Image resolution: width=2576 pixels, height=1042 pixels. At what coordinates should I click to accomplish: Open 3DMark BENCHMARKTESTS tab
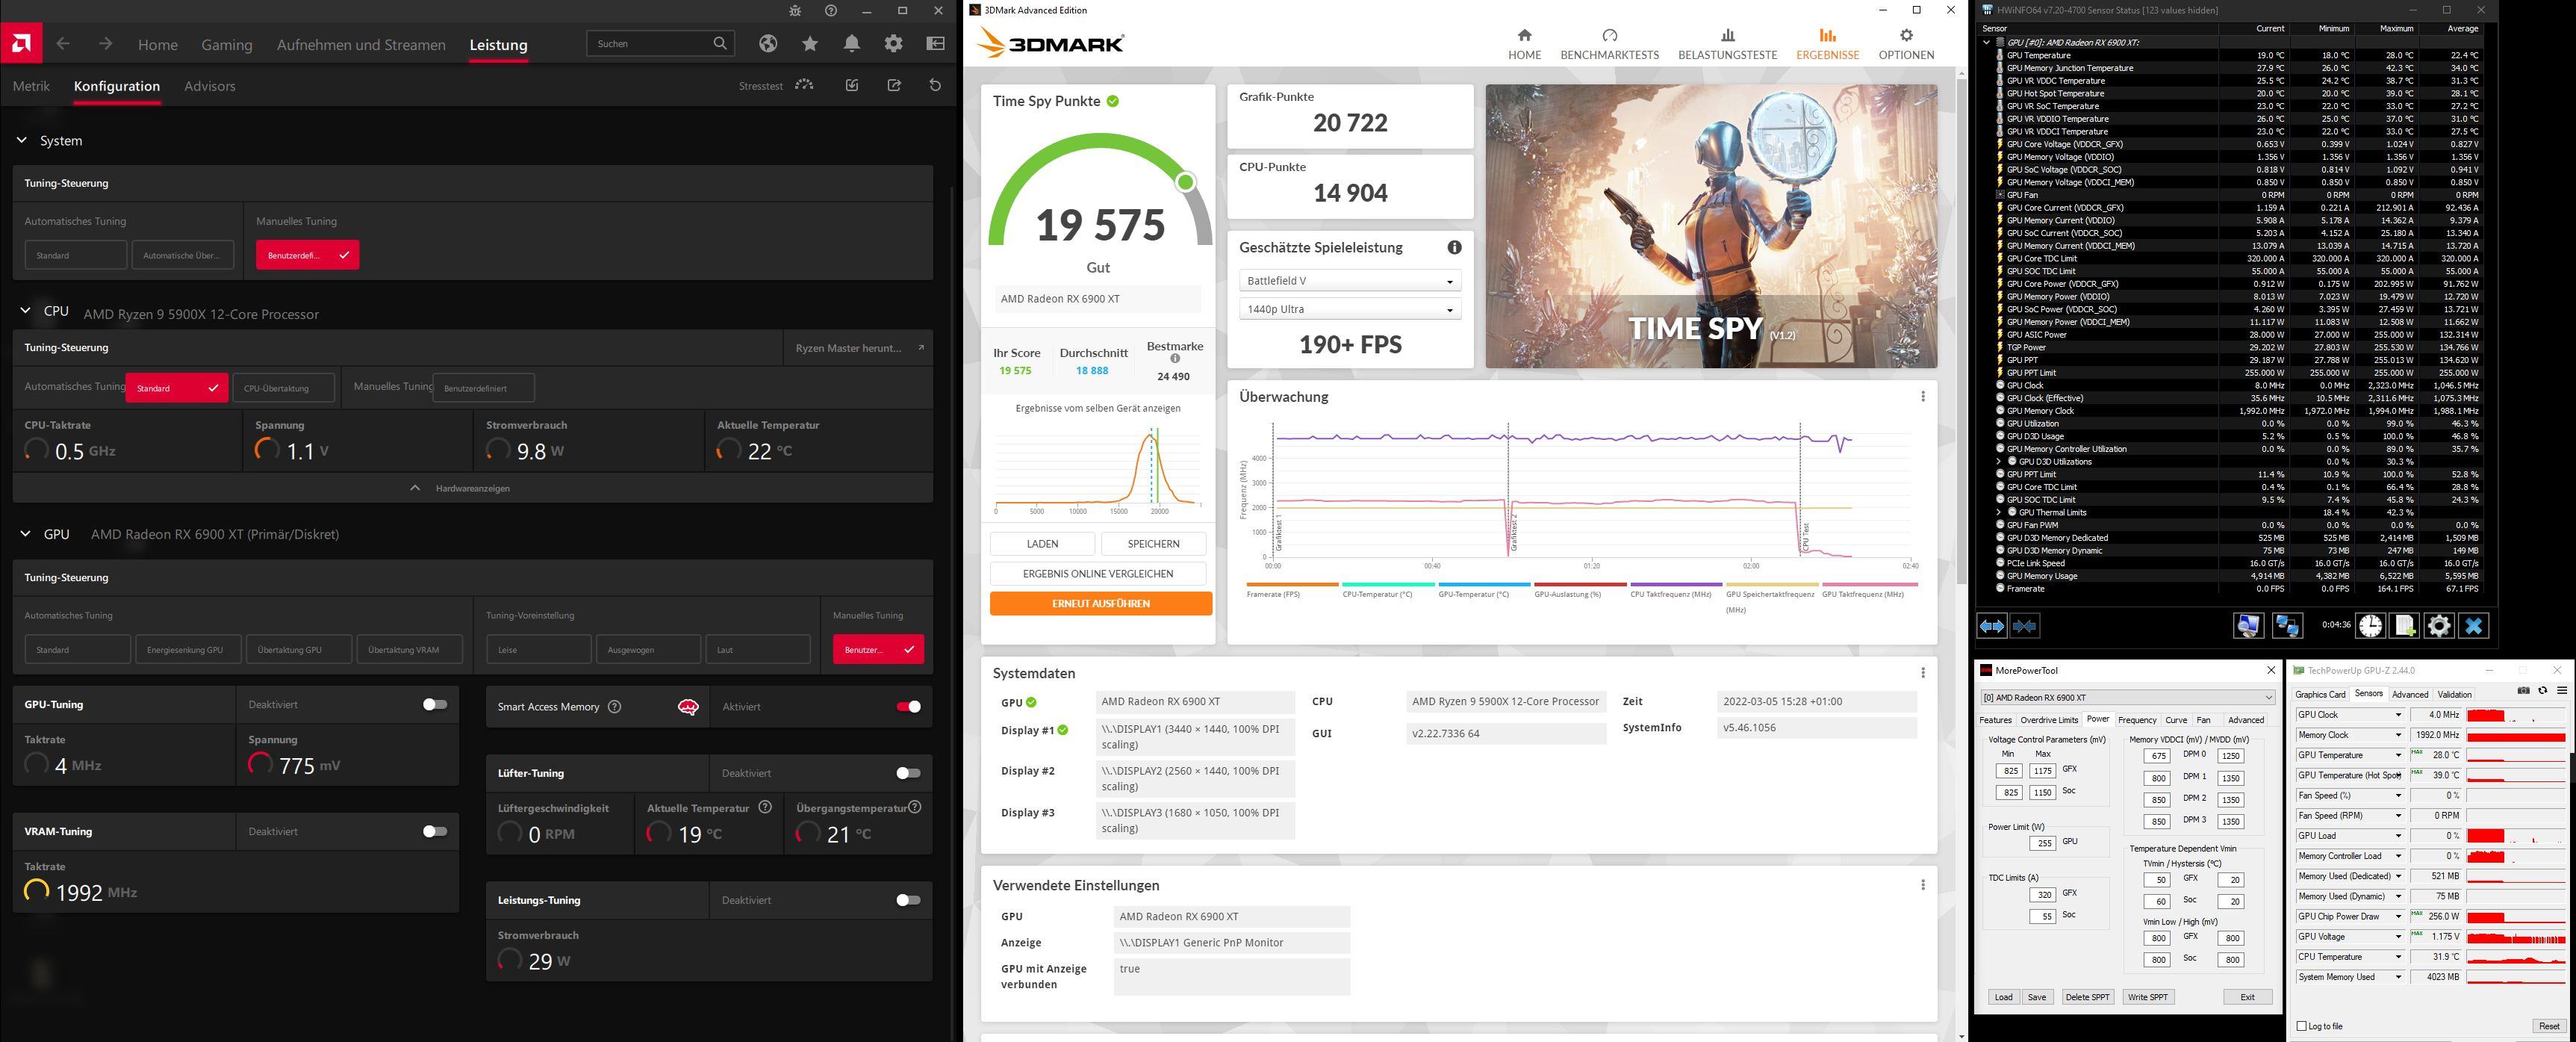point(1609,45)
